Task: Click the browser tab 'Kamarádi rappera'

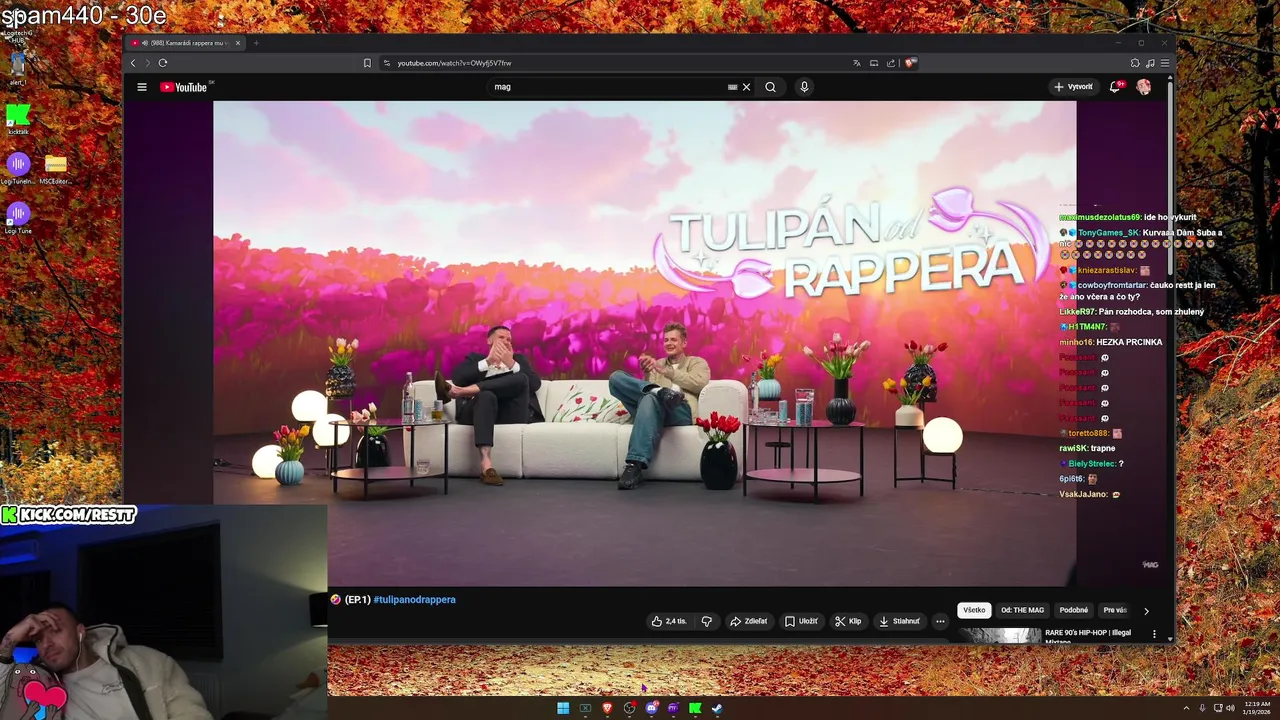Action: click(185, 43)
